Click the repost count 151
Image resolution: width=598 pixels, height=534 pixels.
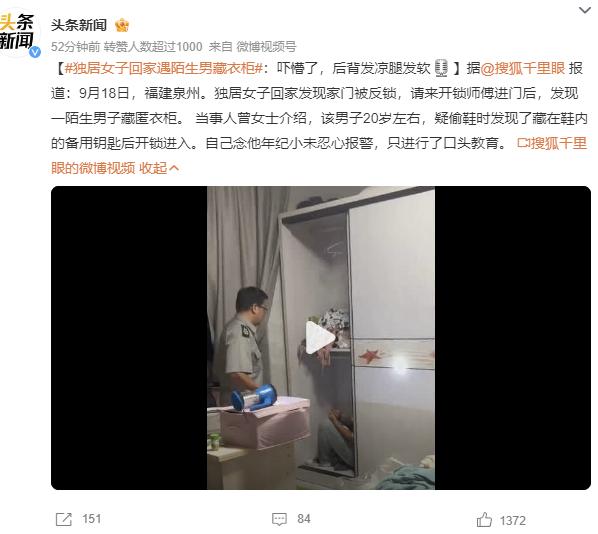pyautogui.click(x=92, y=519)
